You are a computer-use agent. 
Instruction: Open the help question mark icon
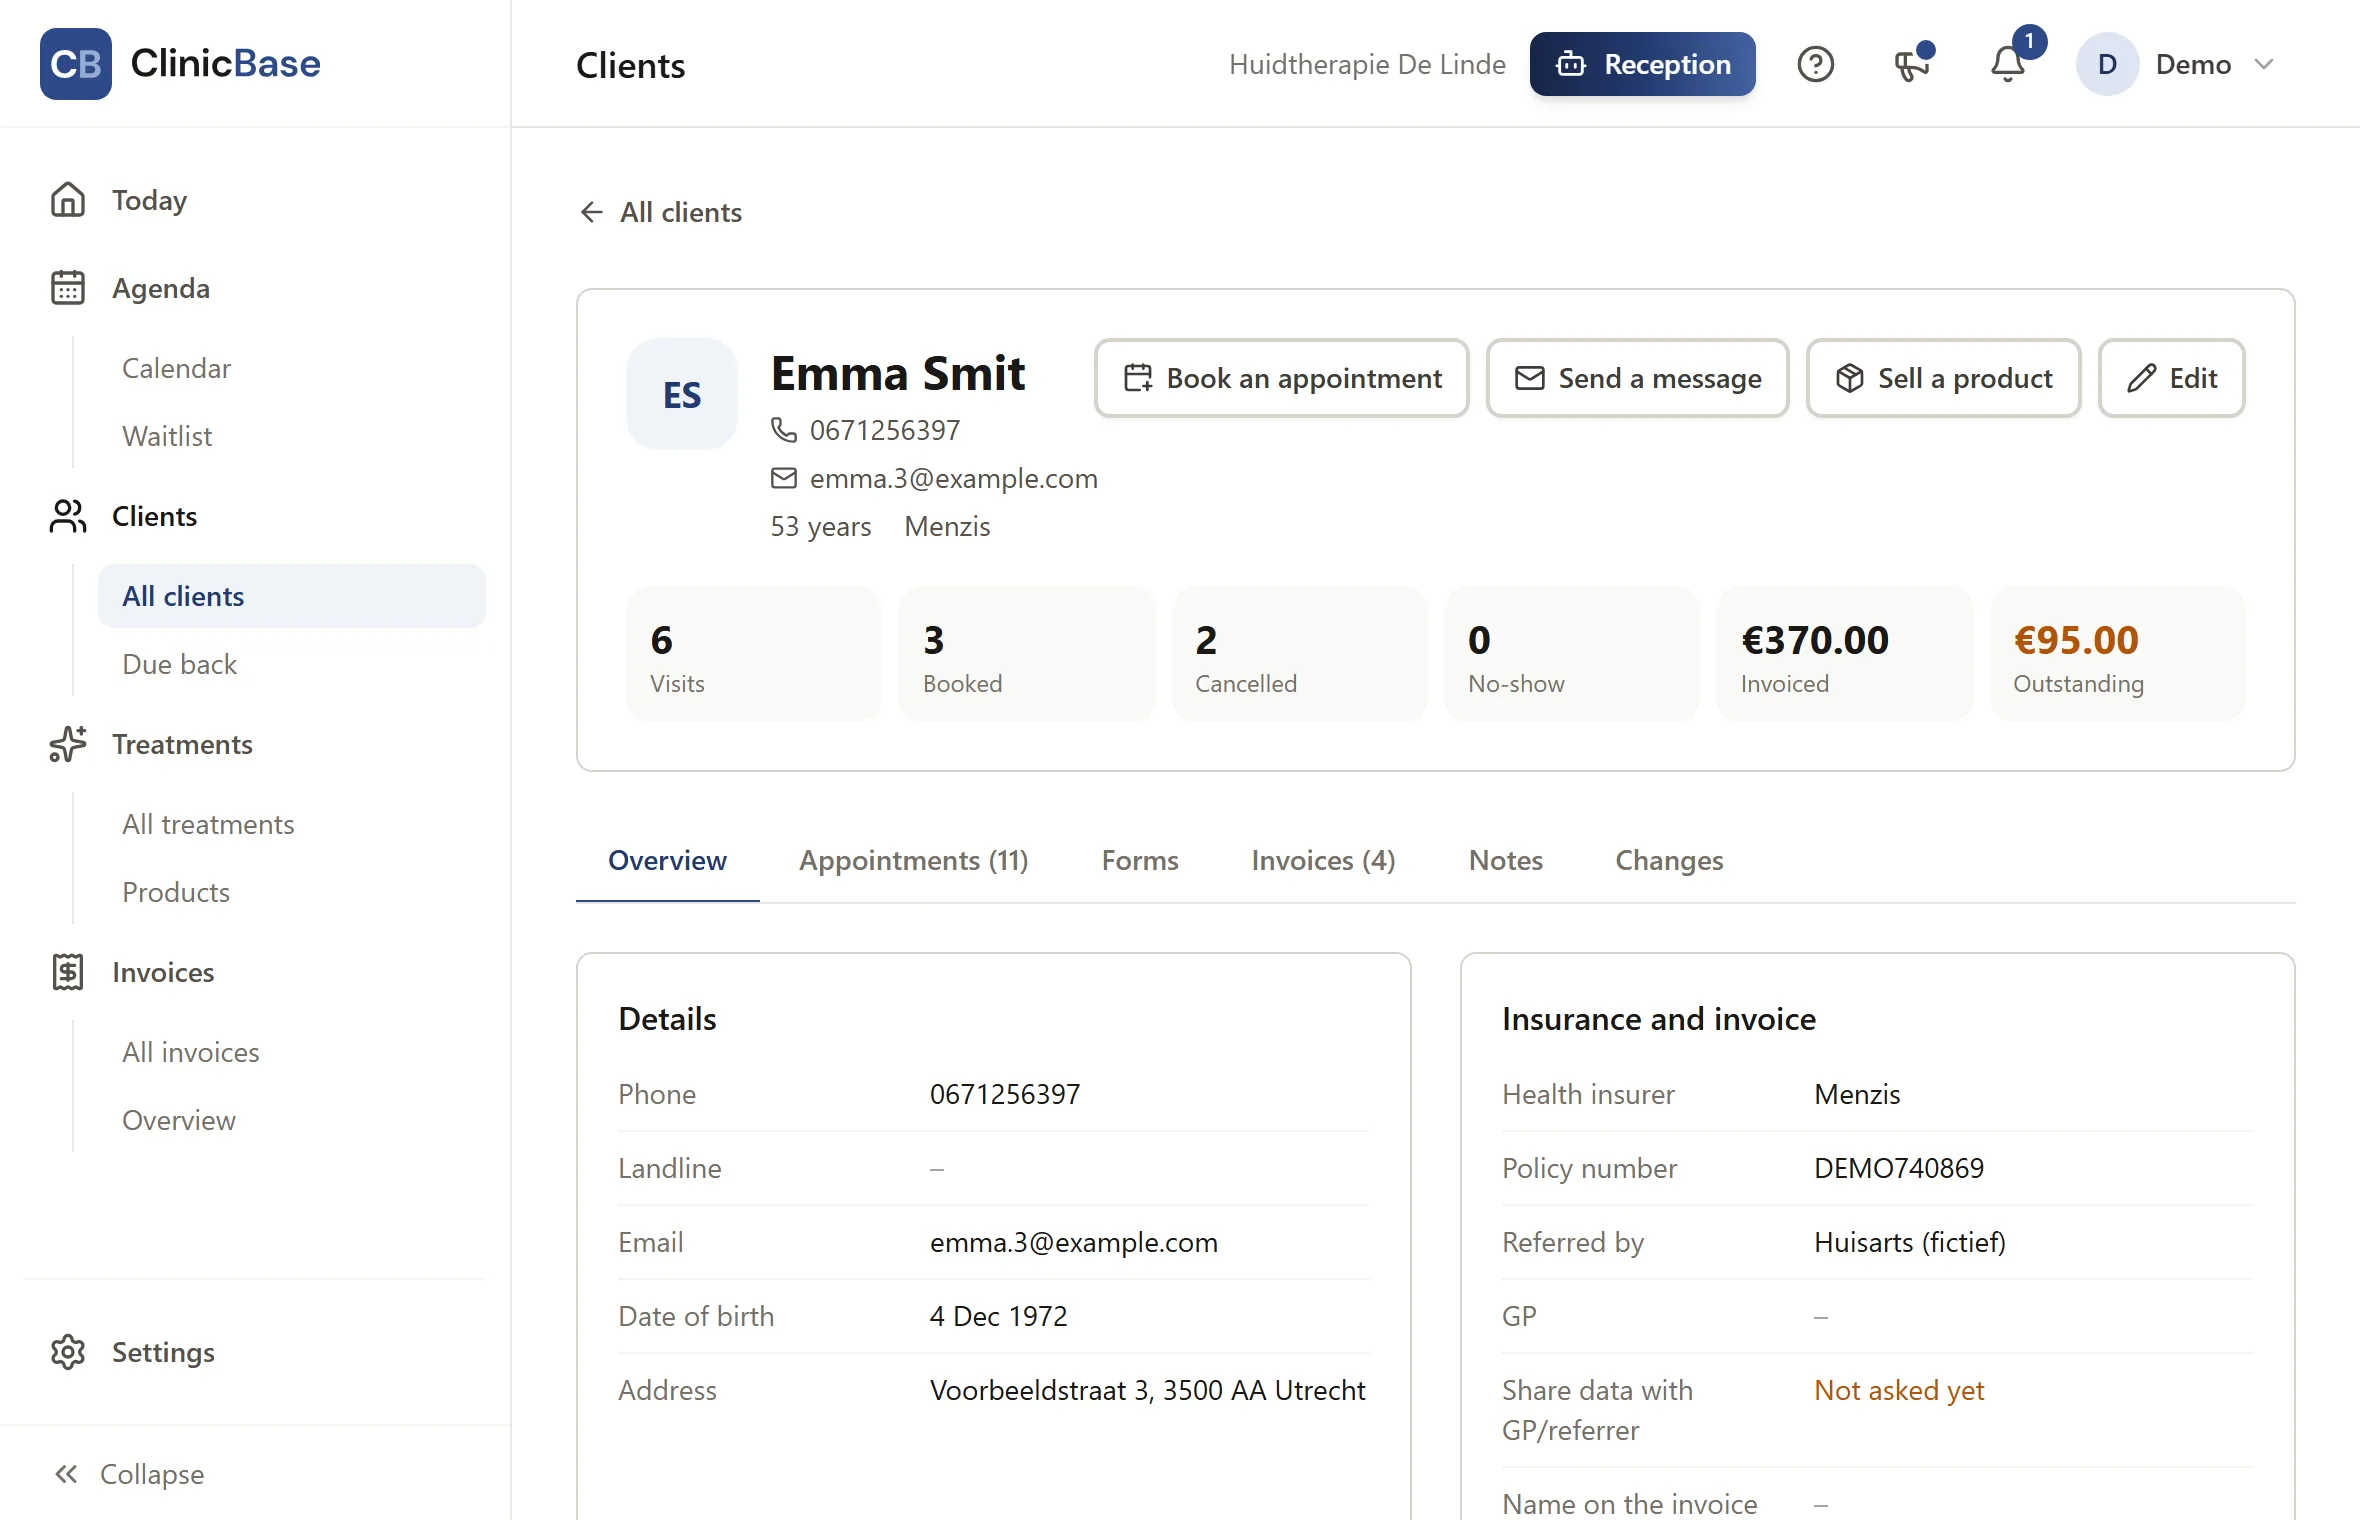coord(1815,65)
